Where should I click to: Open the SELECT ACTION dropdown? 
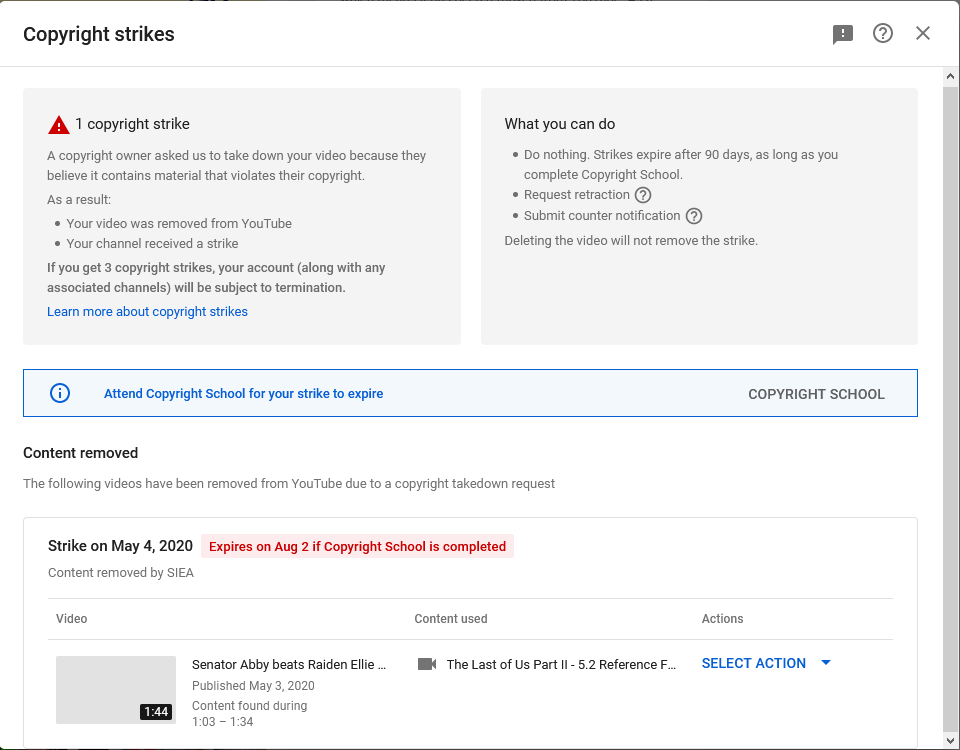point(766,663)
